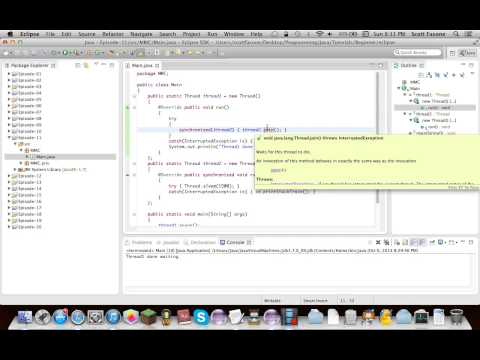Screen dimensions: 480x360
Task: Expand the Episode-02 project
Action: tap(9, 80)
